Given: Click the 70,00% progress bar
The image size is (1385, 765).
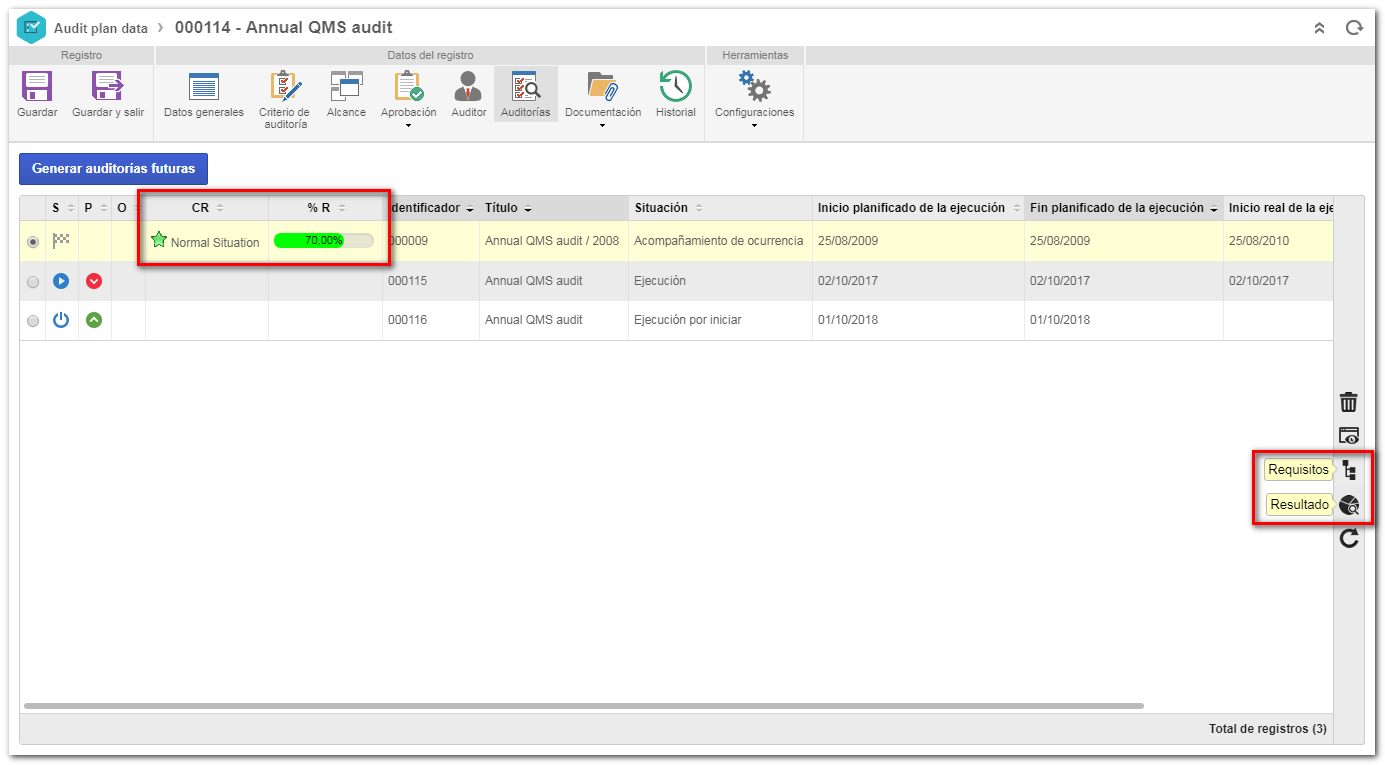Looking at the screenshot, I should tap(323, 241).
